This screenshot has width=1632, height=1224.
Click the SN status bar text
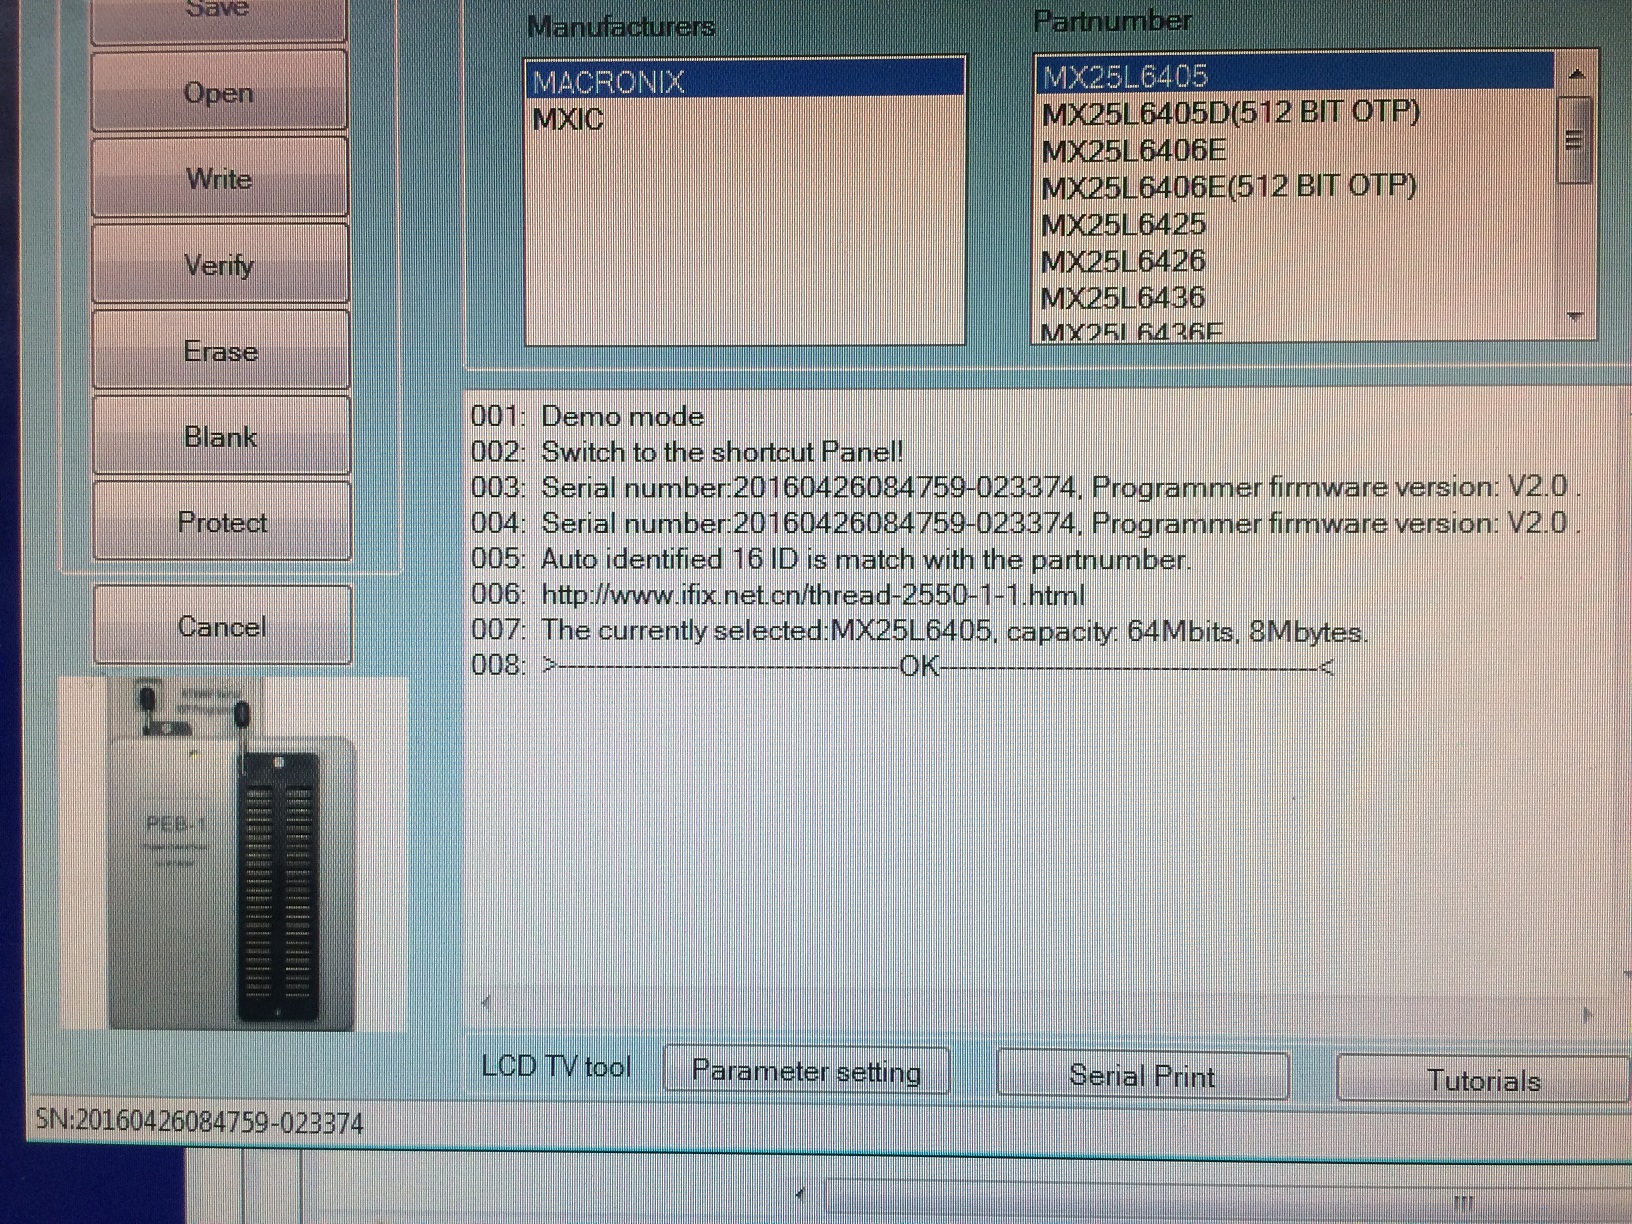(x=200, y=1122)
